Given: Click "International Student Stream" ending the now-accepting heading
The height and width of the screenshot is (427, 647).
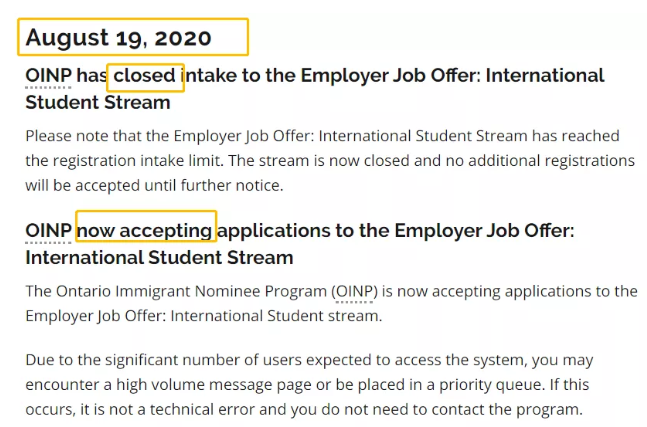Looking at the screenshot, I should pos(159,257).
